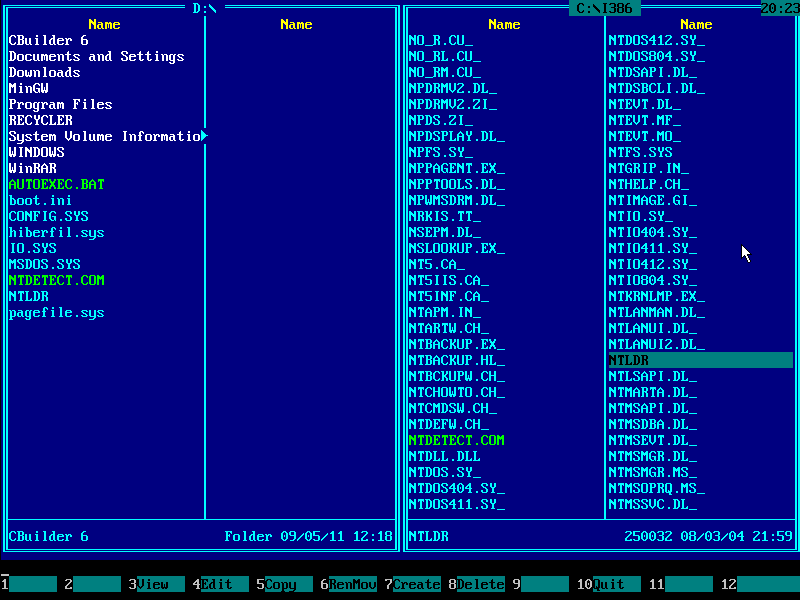800x600 pixels.
Task: Select the NTDOS.SY_ file
Action: [444, 472]
